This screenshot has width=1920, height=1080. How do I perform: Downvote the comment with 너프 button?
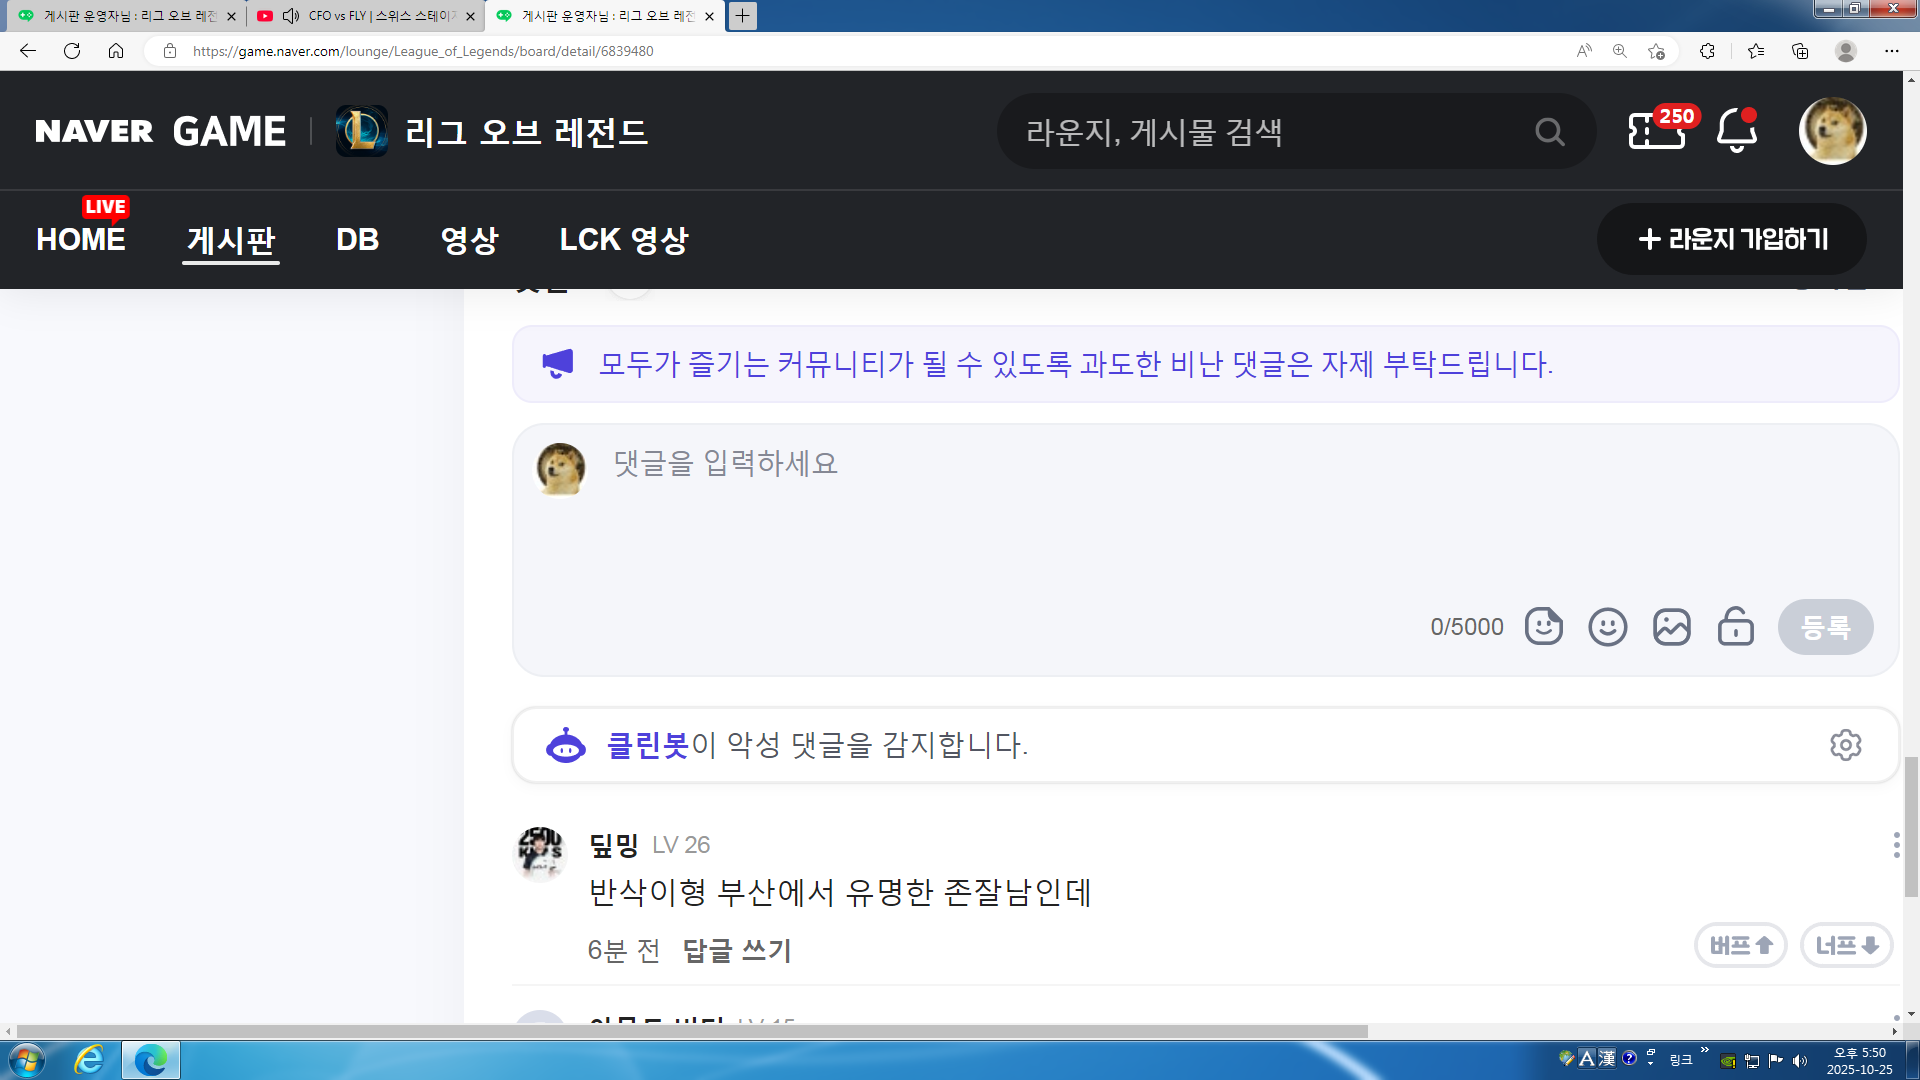click(x=1846, y=945)
